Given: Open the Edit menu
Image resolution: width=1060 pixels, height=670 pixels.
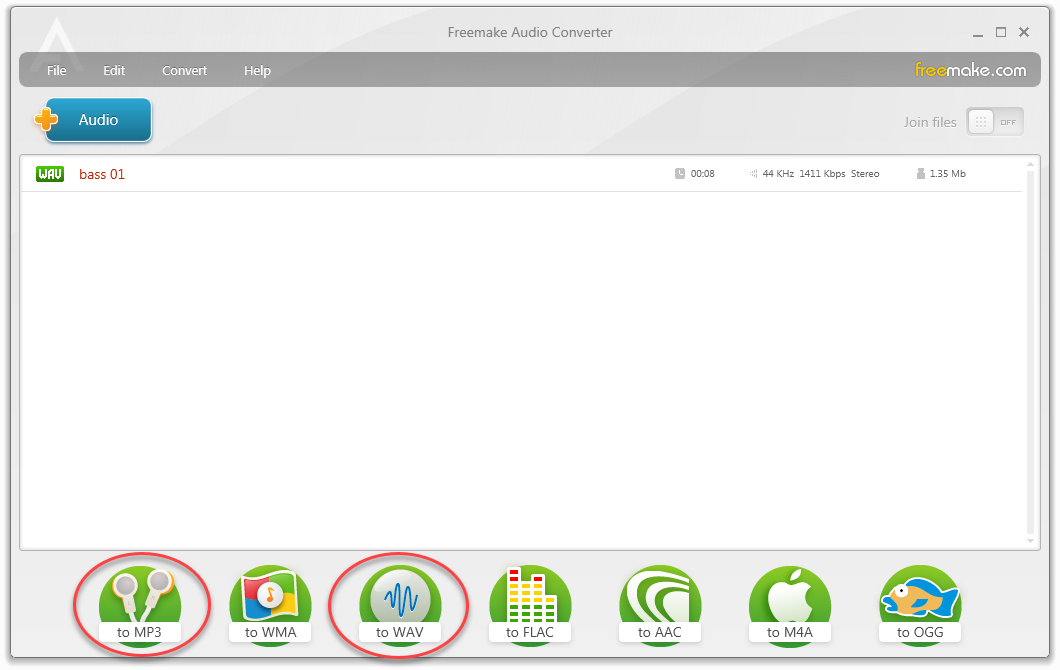Looking at the screenshot, I should pyautogui.click(x=114, y=70).
